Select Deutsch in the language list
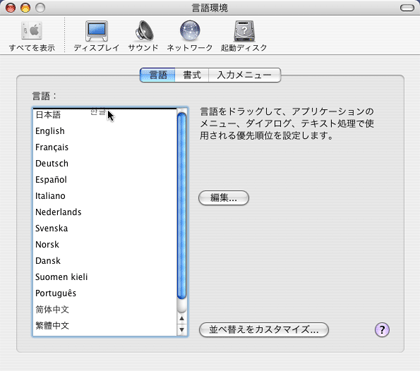The height and width of the screenshot is (371, 420). (105, 164)
